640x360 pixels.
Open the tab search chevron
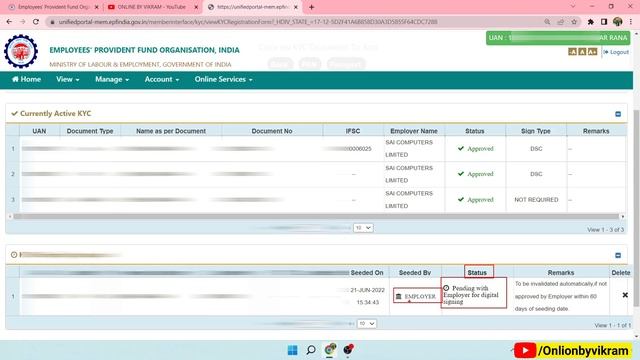coord(573,7)
